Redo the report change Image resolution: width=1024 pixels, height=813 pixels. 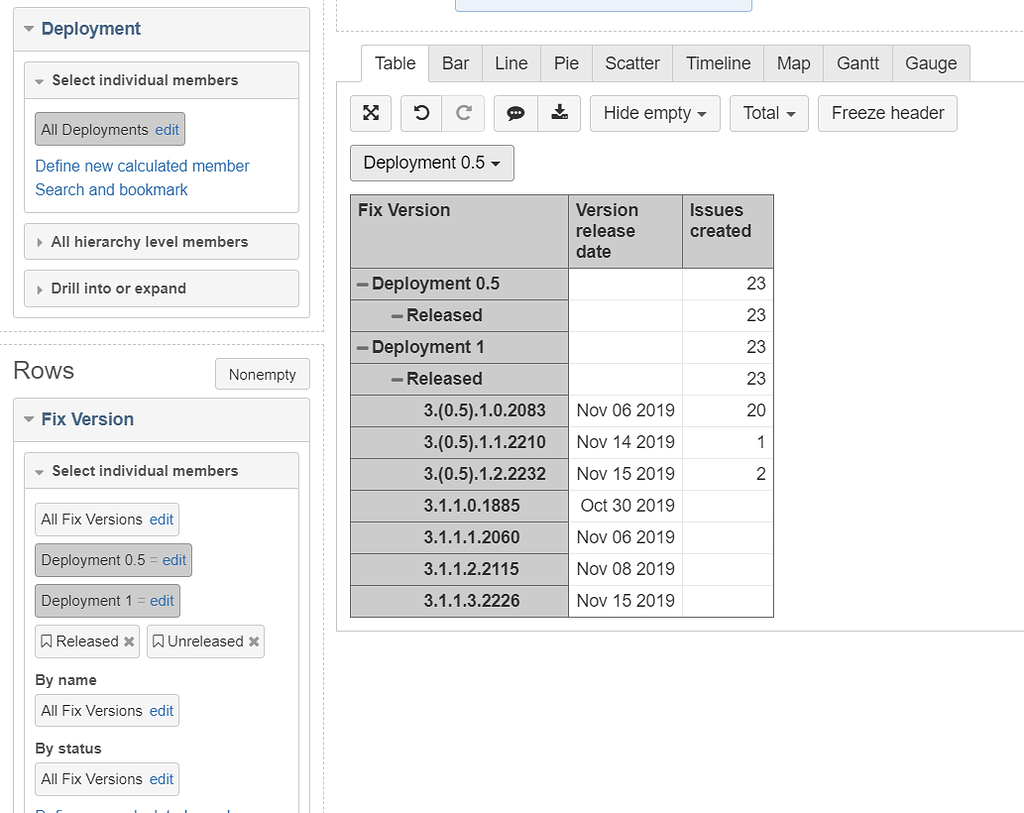(x=463, y=113)
